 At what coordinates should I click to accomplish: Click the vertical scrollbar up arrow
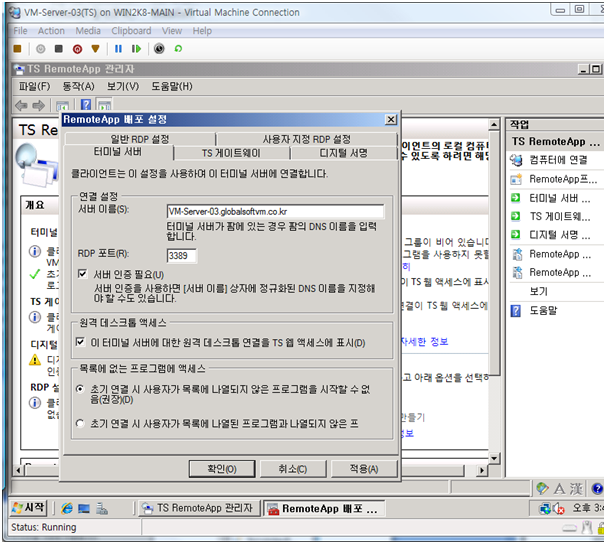pyautogui.click(x=494, y=125)
